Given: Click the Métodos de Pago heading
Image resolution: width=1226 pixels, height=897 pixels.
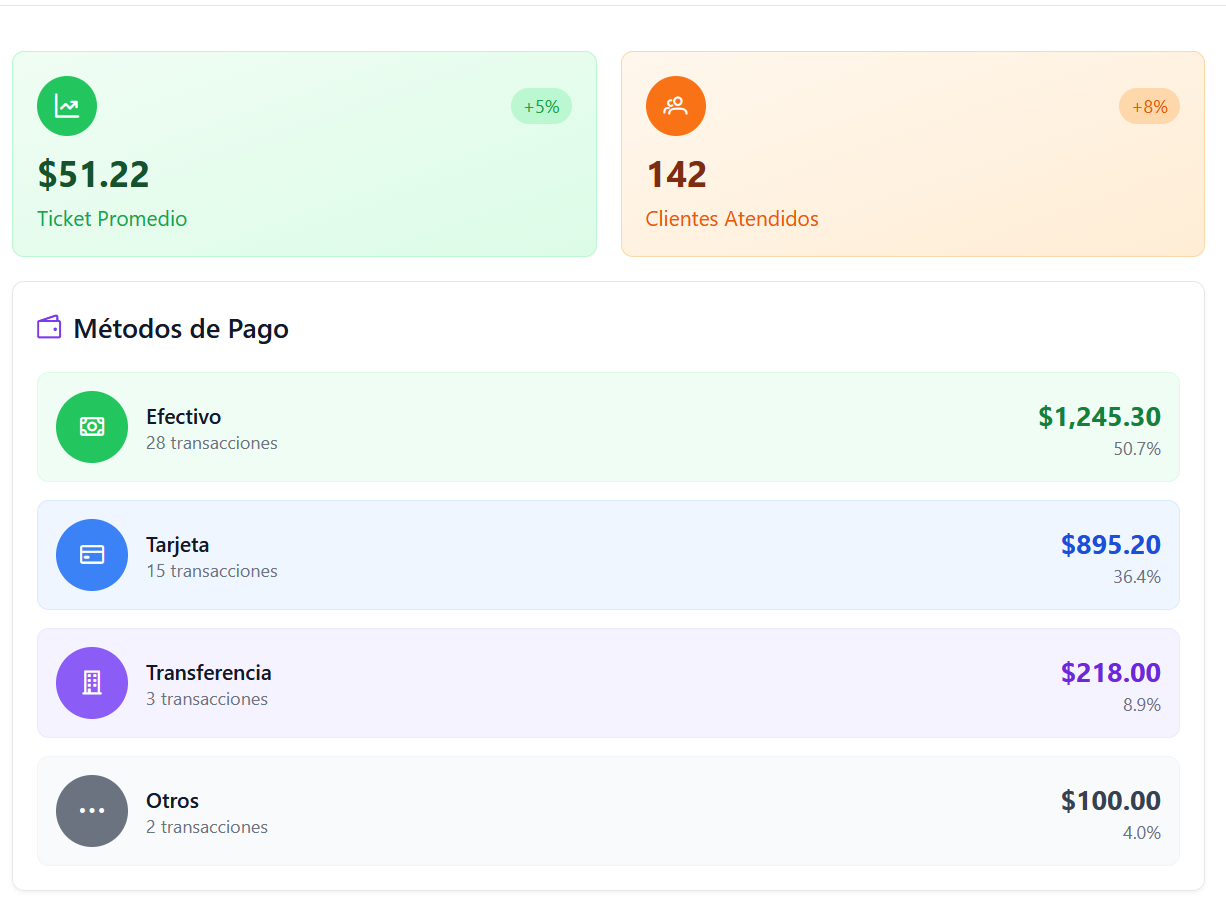Looking at the screenshot, I should click(181, 329).
